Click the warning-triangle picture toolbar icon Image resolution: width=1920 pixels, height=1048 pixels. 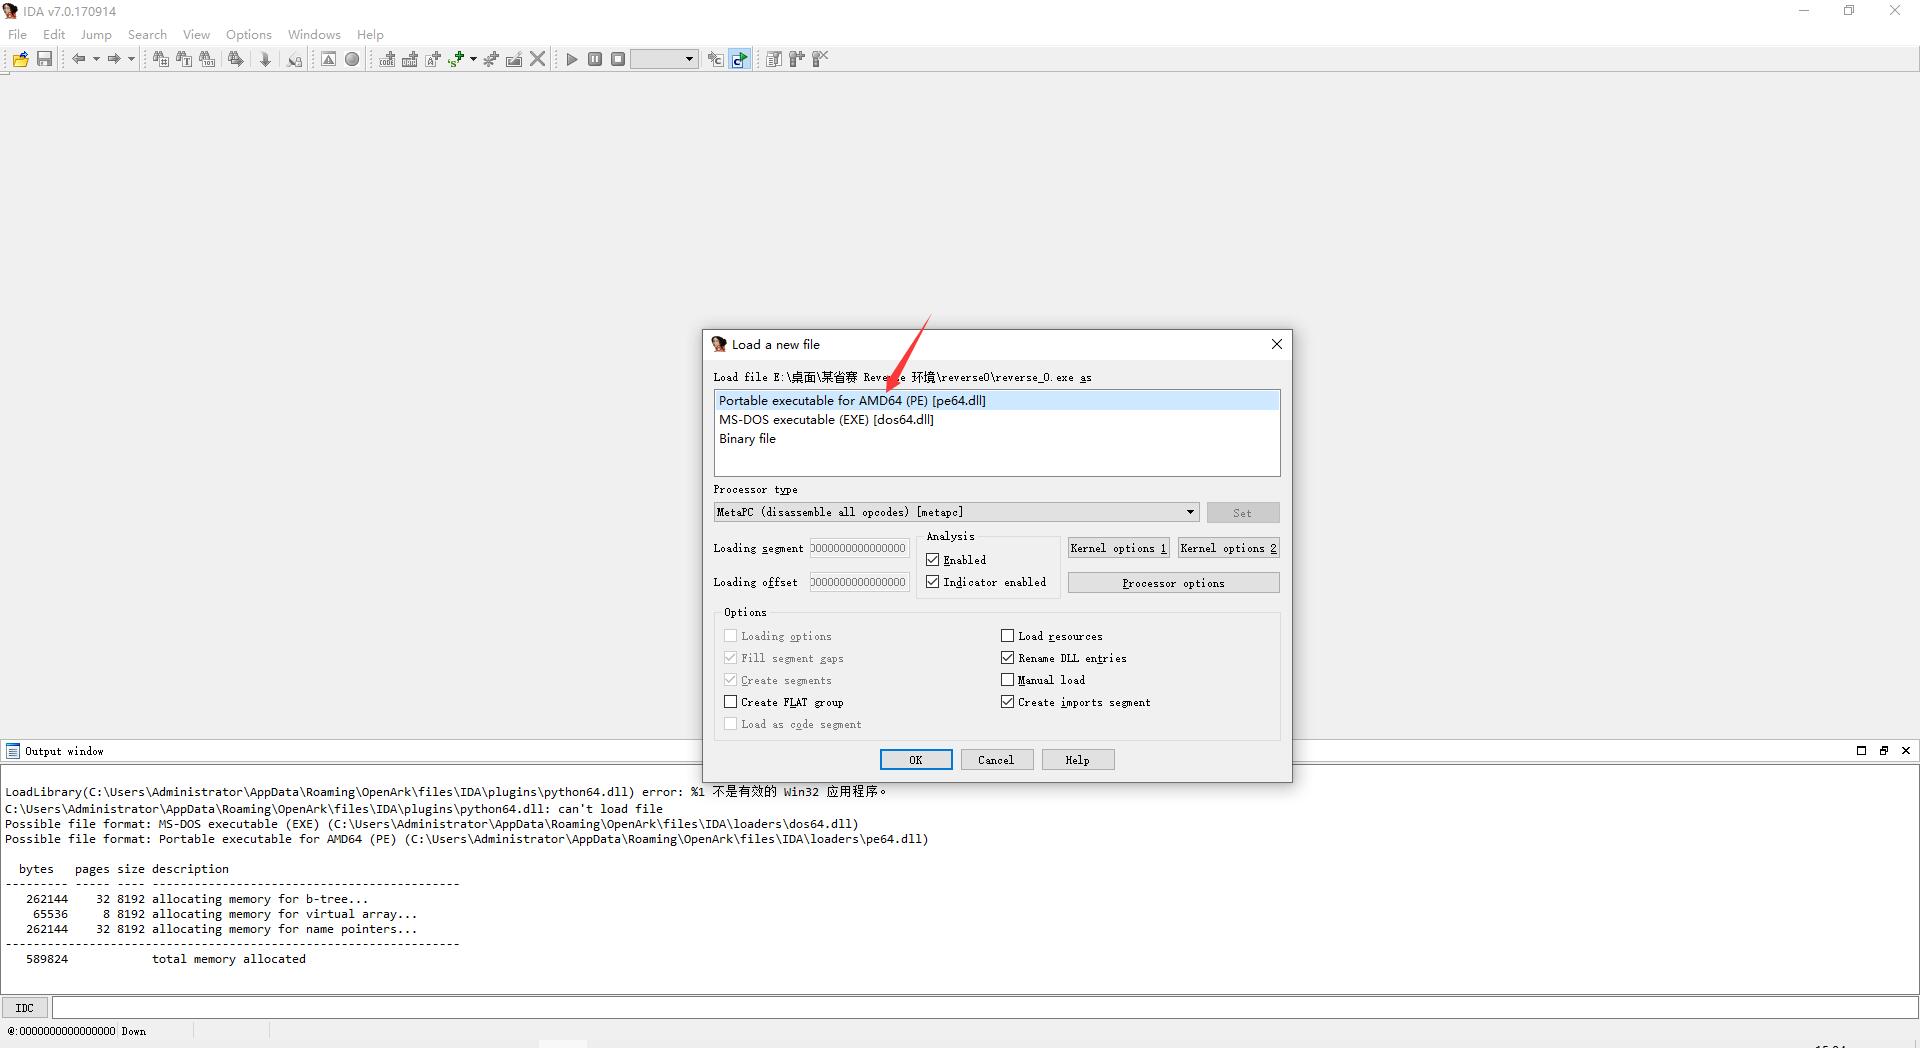328,59
